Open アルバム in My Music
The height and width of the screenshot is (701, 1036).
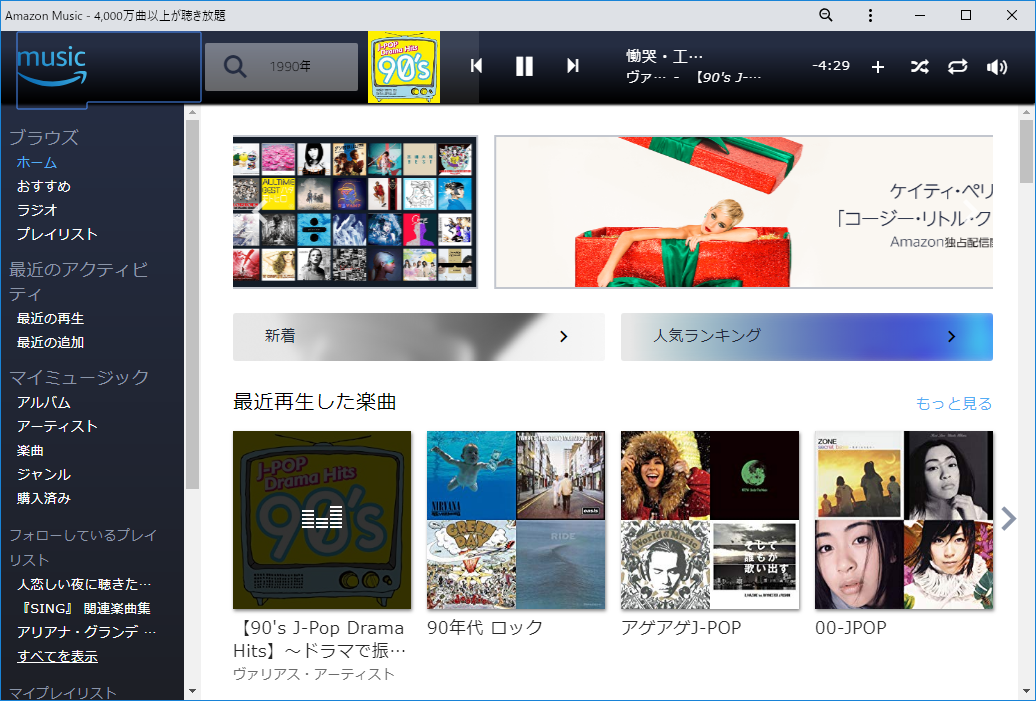point(44,402)
